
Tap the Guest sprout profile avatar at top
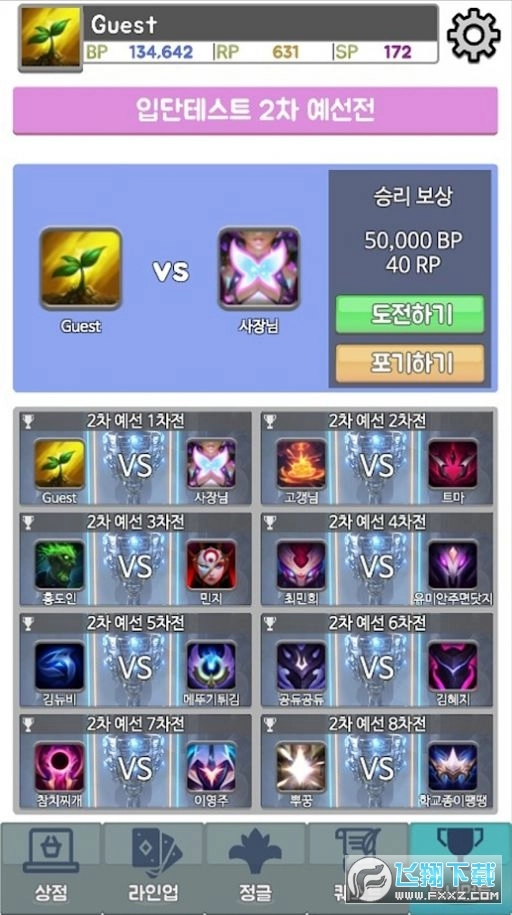click(x=50, y=37)
